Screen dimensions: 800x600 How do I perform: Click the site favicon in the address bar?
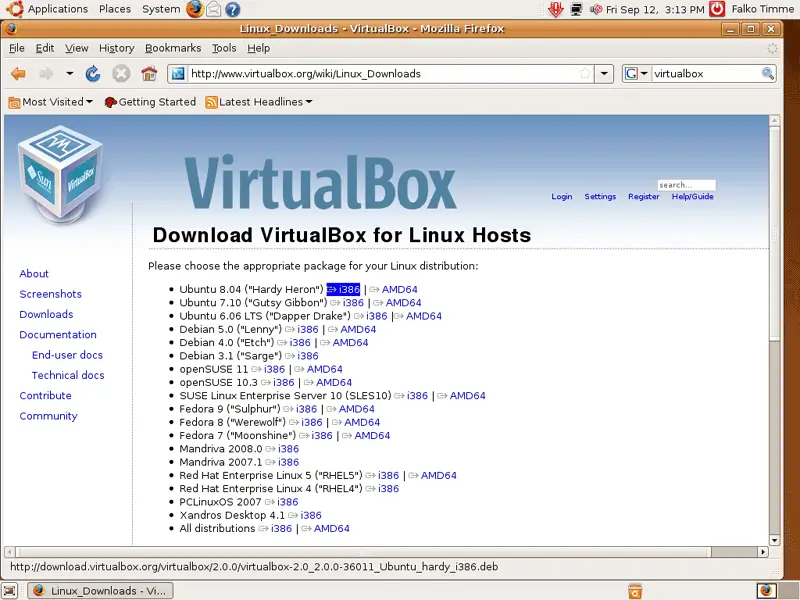click(x=178, y=74)
